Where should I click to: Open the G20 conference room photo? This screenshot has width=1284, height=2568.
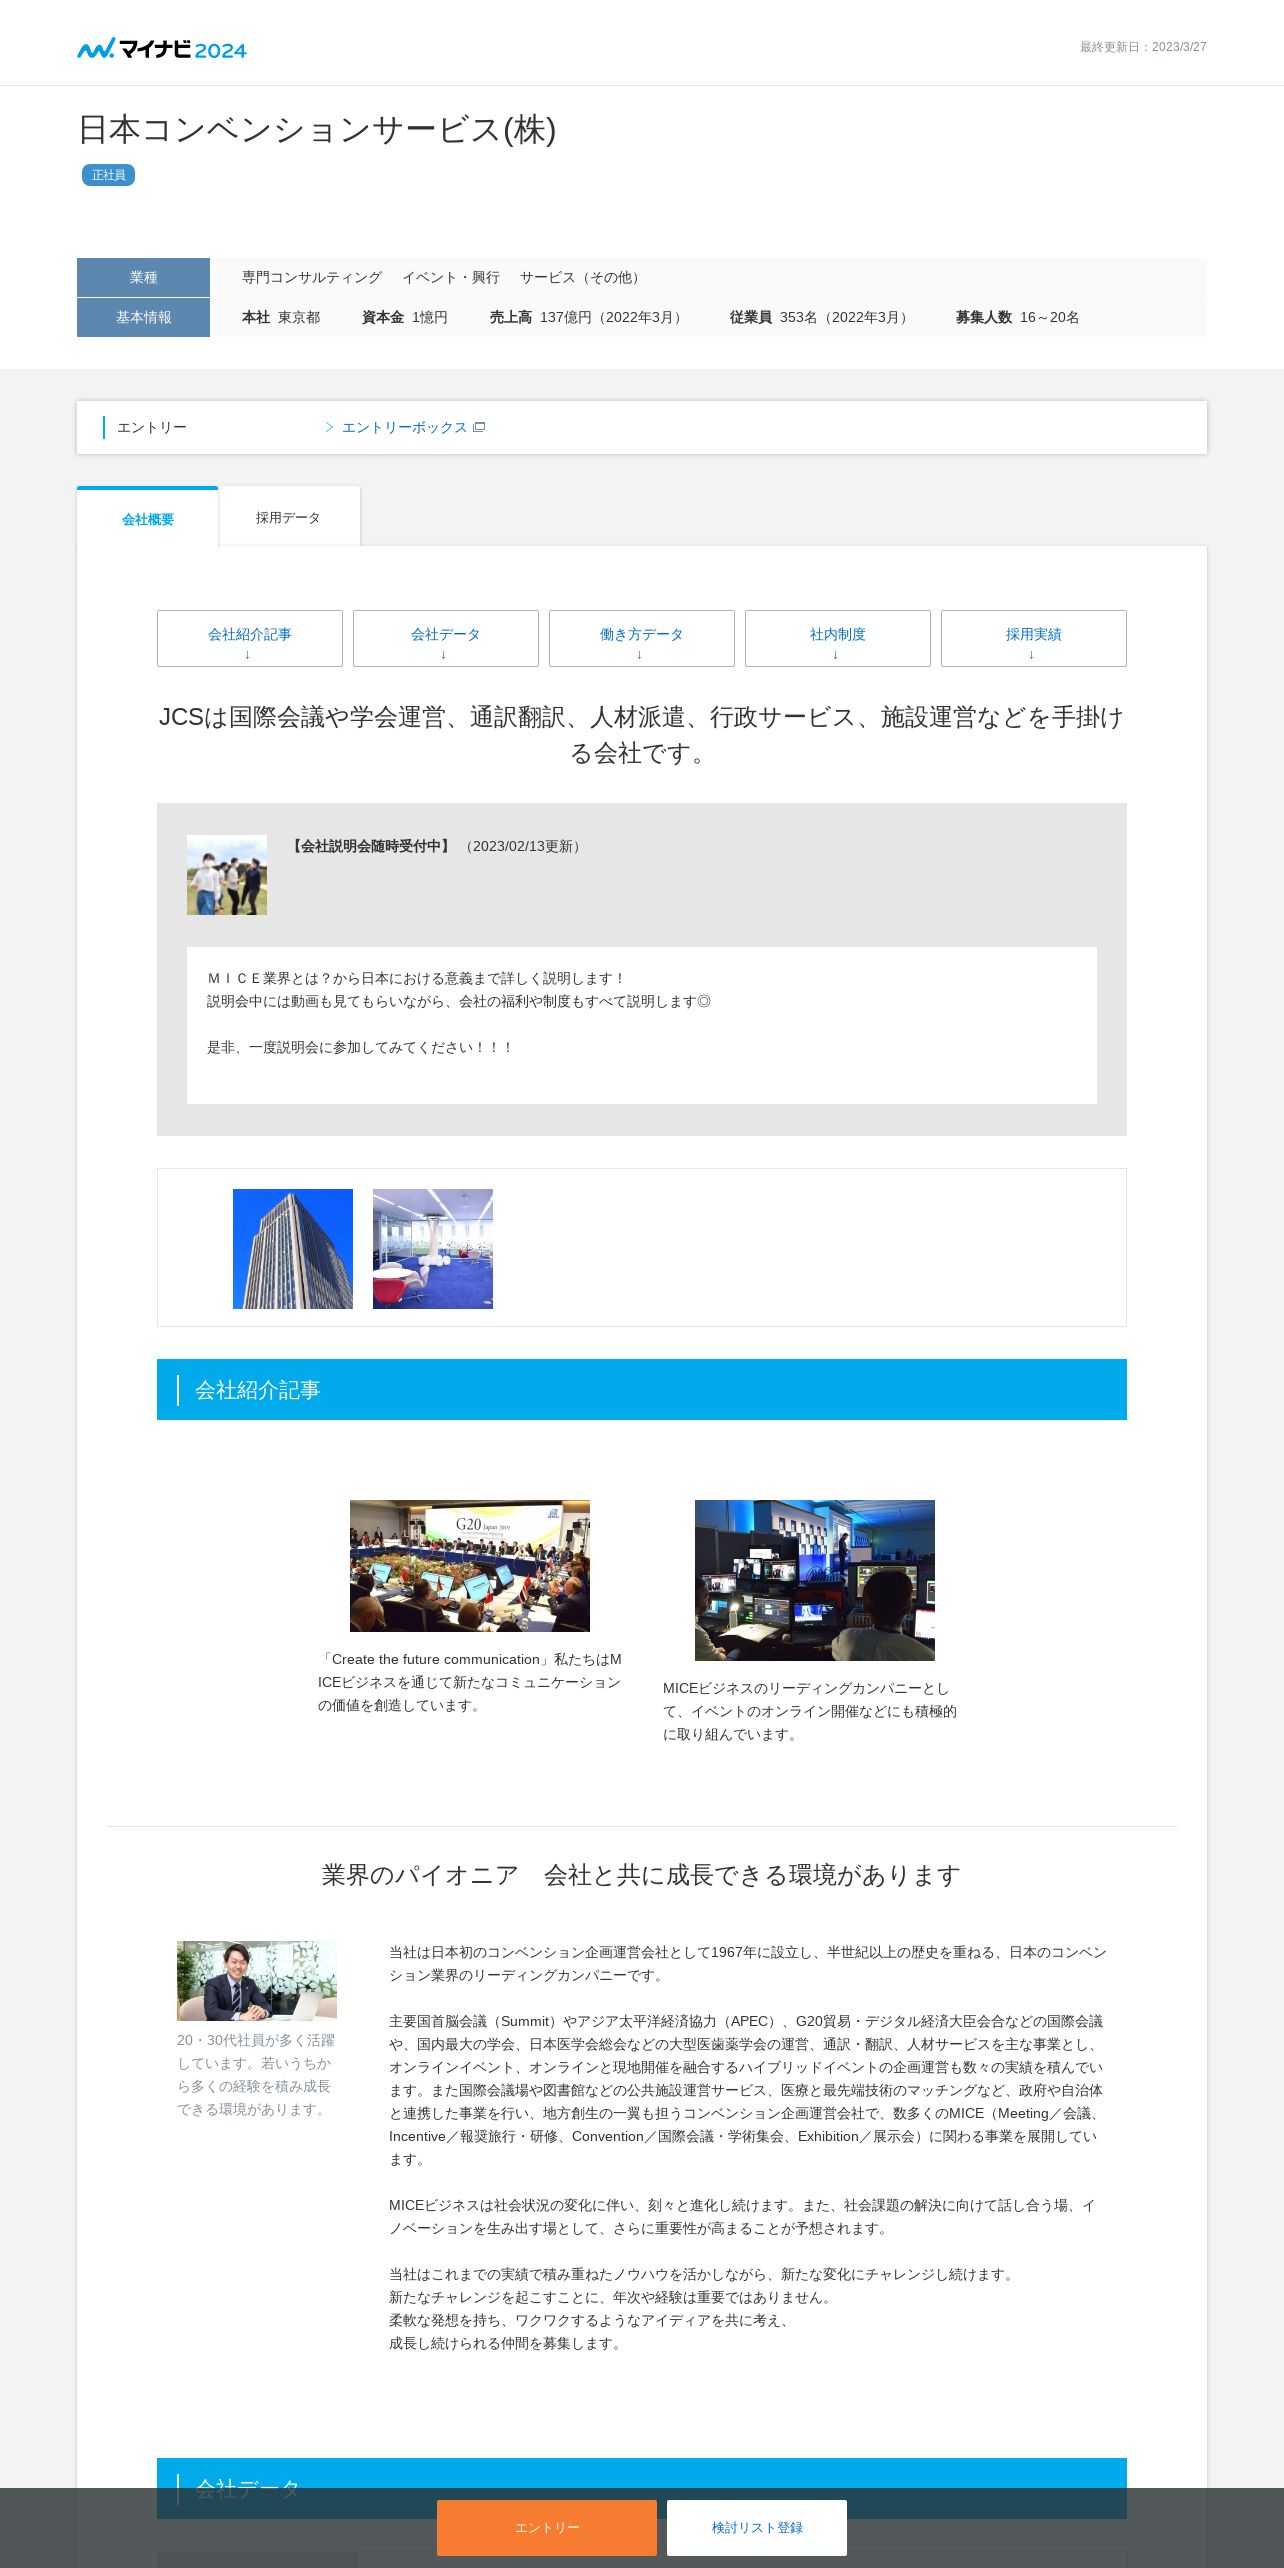(470, 1566)
